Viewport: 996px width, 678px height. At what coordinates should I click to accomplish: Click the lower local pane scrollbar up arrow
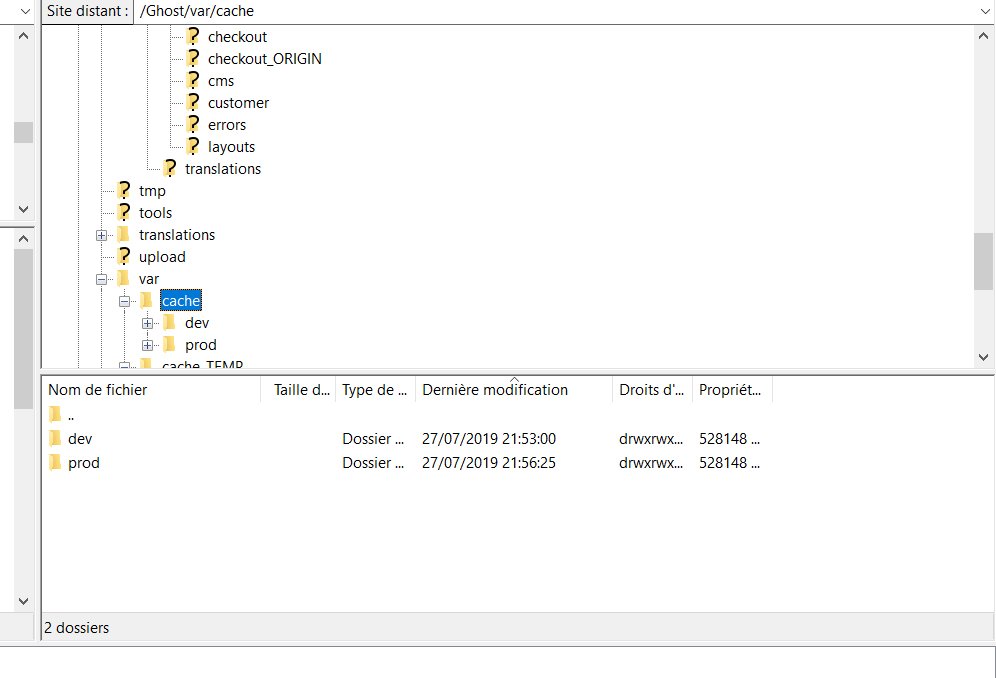[24, 239]
